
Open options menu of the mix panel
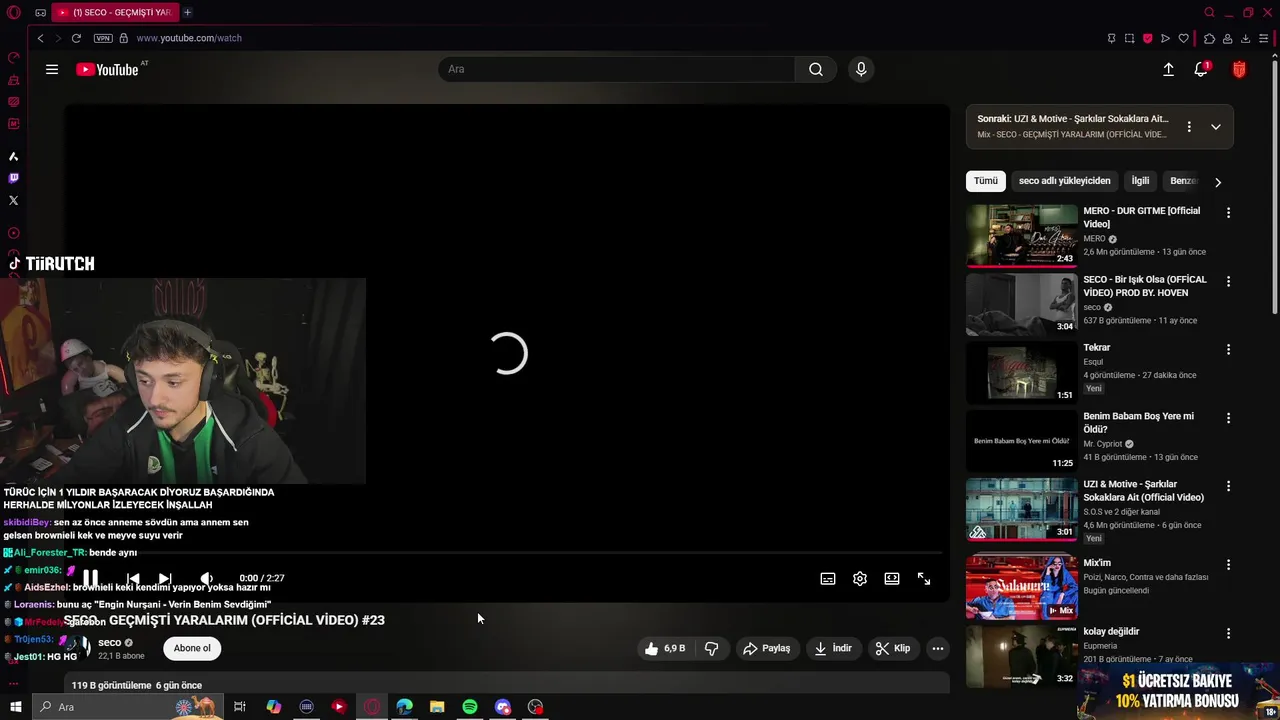pos(1189,127)
